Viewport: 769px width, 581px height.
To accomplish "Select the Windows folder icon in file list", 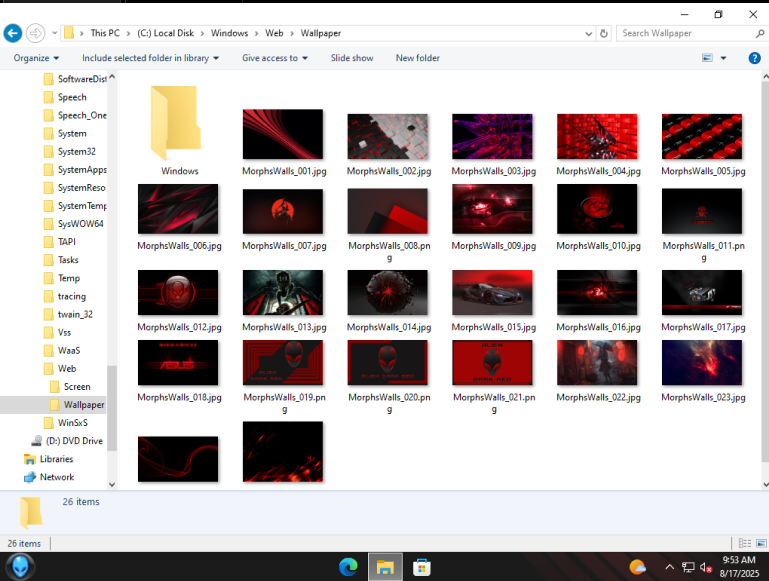I will tap(175, 123).
